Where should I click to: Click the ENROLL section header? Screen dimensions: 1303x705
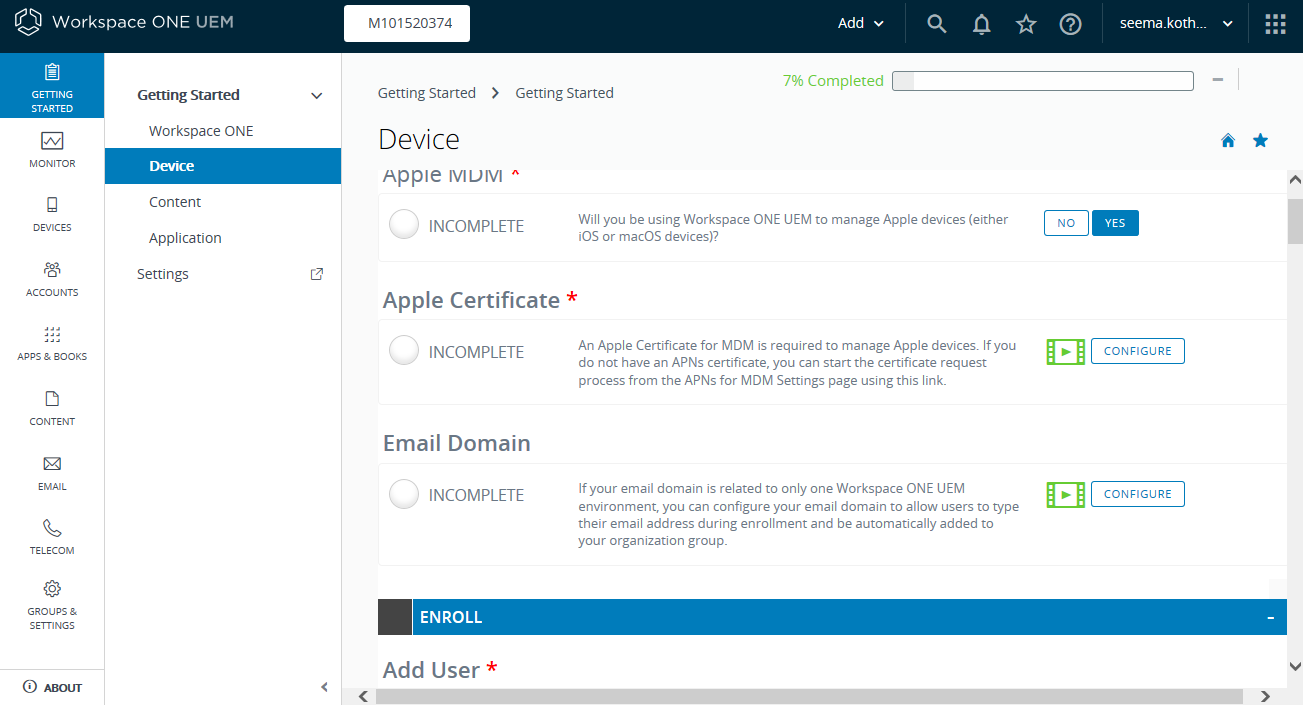832,617
